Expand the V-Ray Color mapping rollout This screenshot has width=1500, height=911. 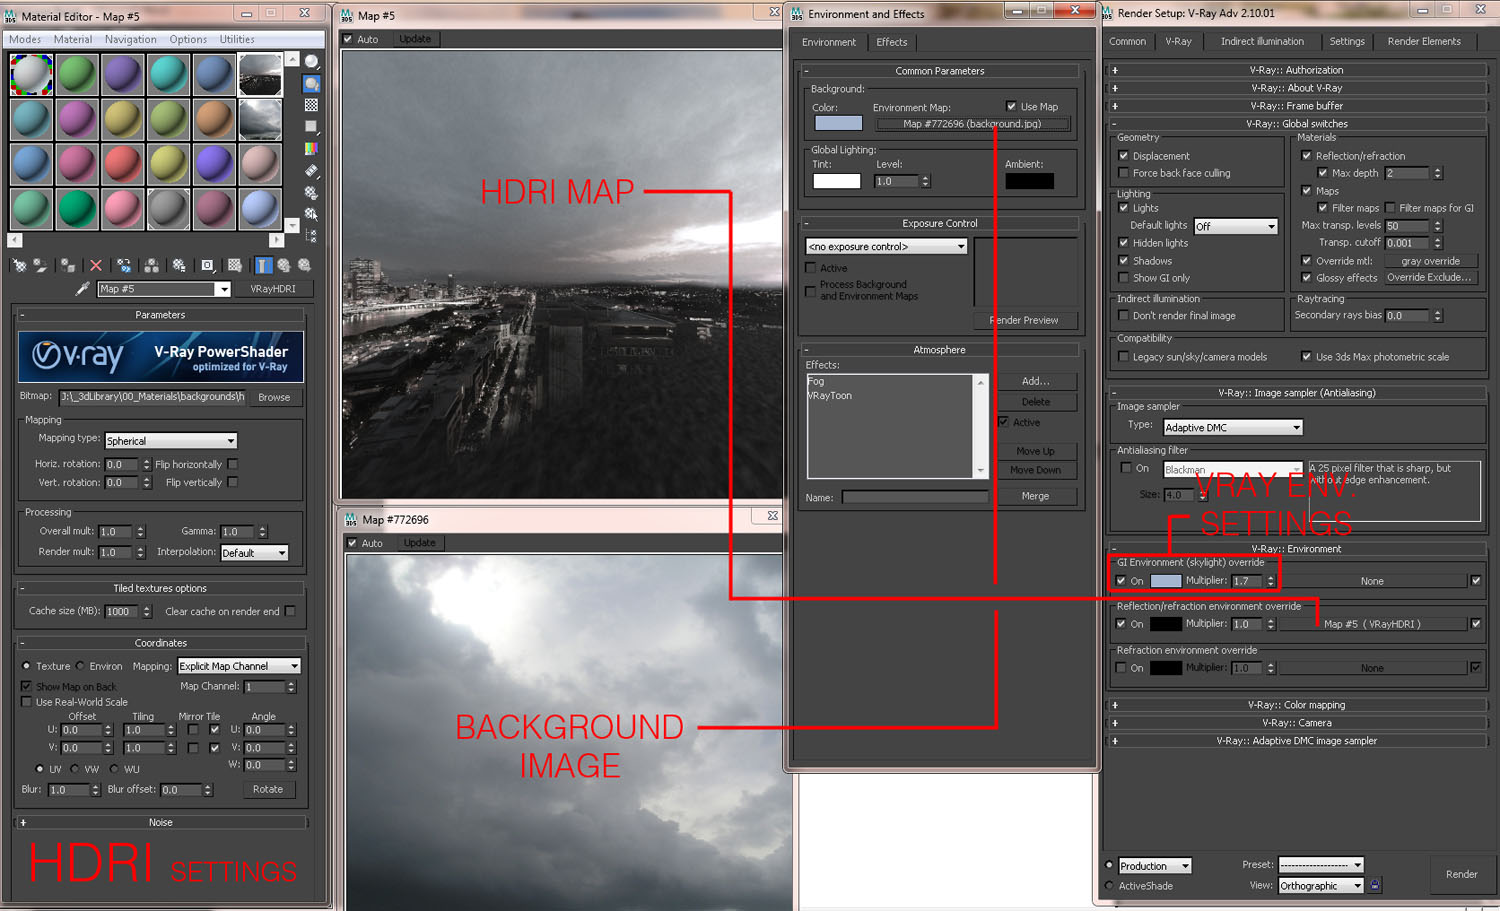(1296, 705)
